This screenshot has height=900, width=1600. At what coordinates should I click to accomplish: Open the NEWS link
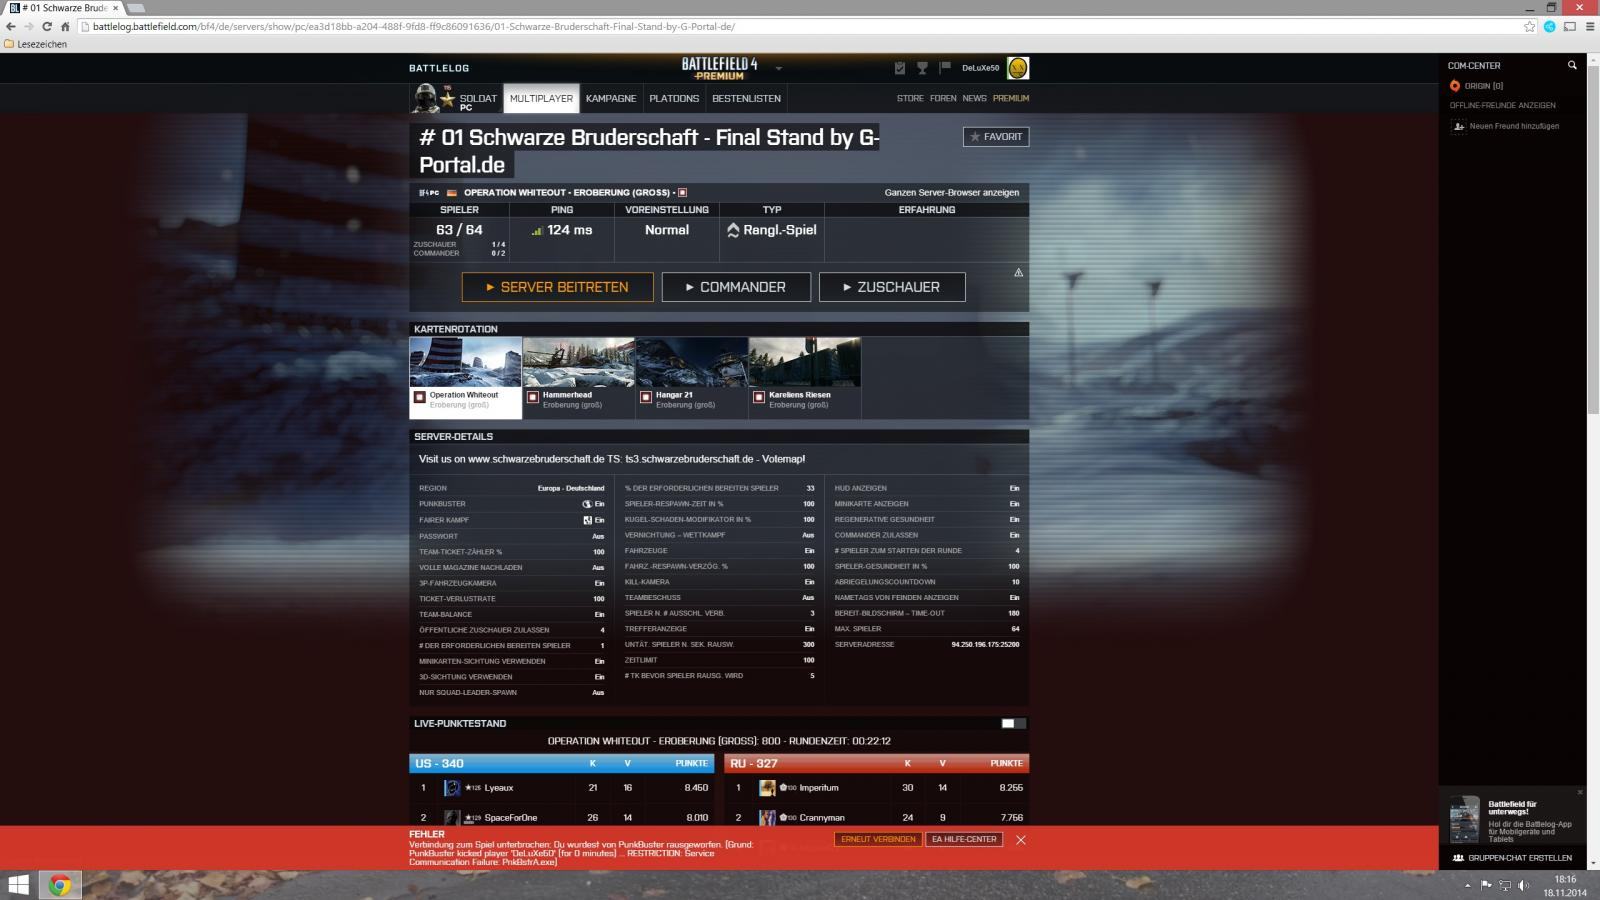974,98
